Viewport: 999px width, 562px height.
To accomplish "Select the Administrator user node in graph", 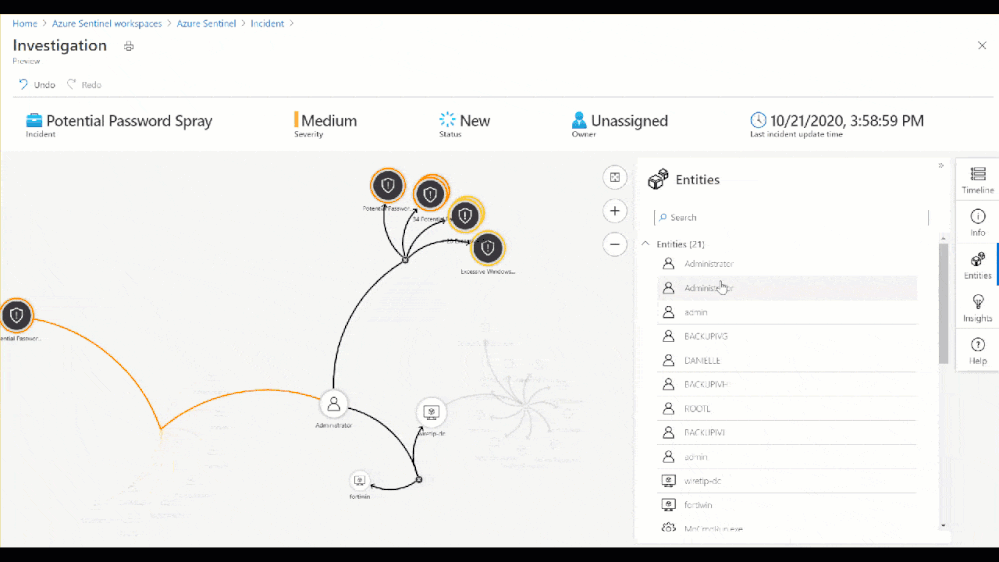I will coord(333,404).
